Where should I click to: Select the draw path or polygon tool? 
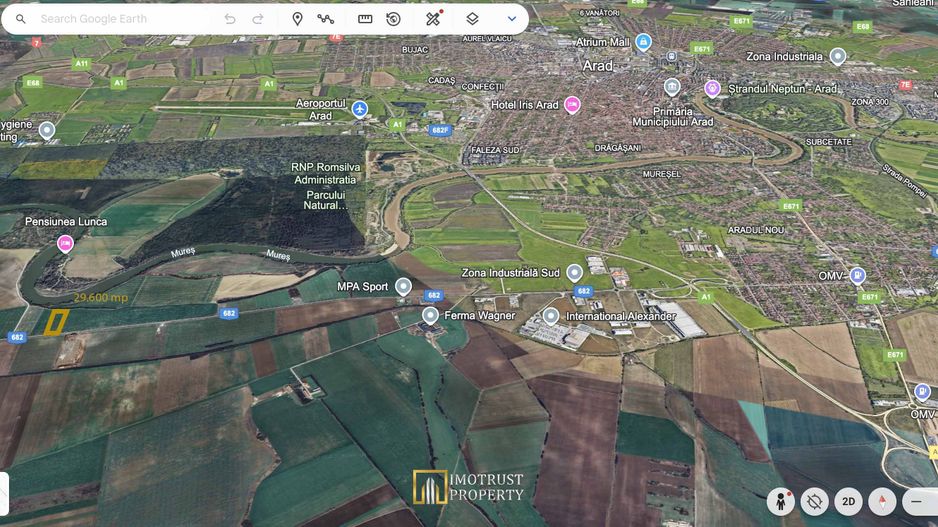(326, 19)
